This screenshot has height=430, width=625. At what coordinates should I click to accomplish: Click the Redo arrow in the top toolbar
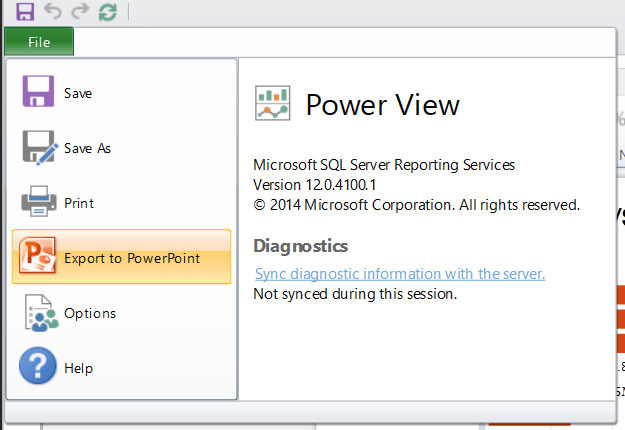click(79, 12)
